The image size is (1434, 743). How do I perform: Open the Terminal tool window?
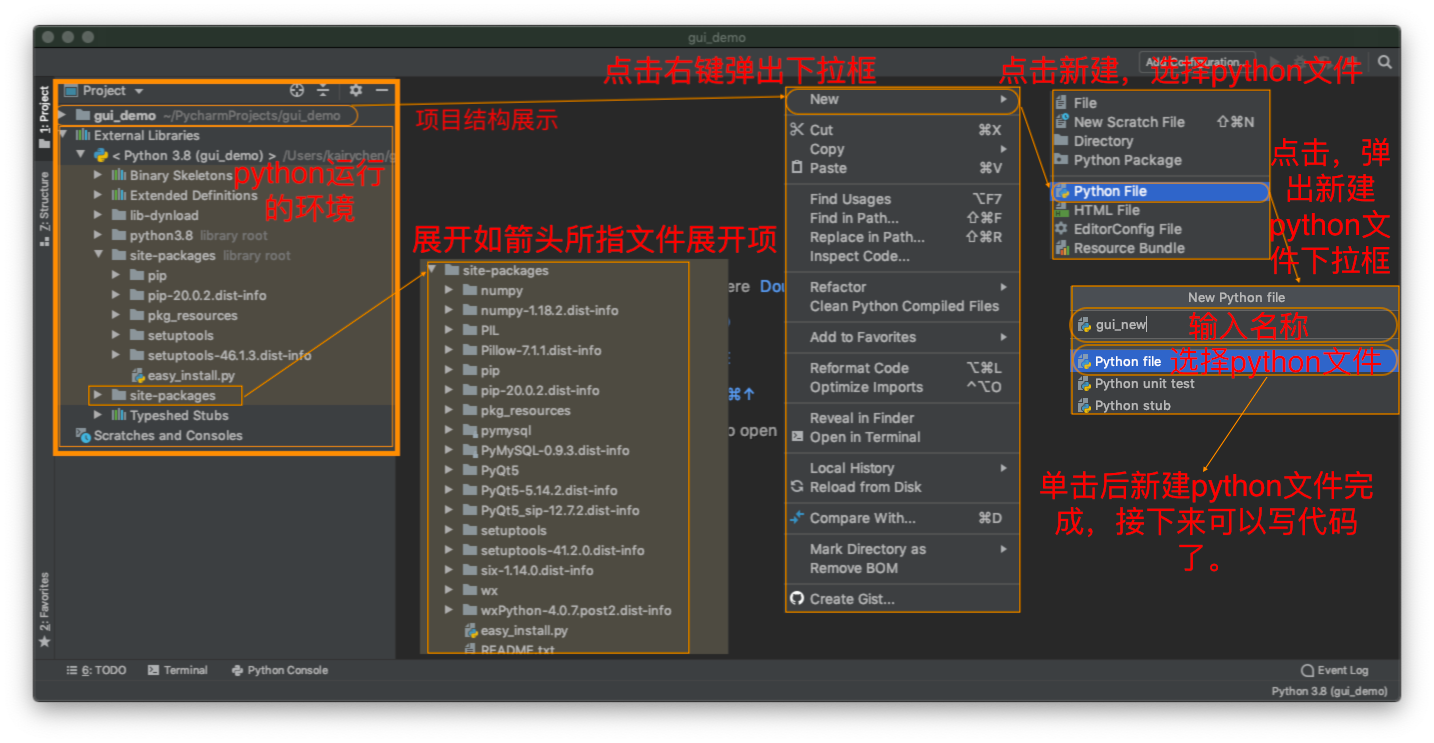[177, 670]
